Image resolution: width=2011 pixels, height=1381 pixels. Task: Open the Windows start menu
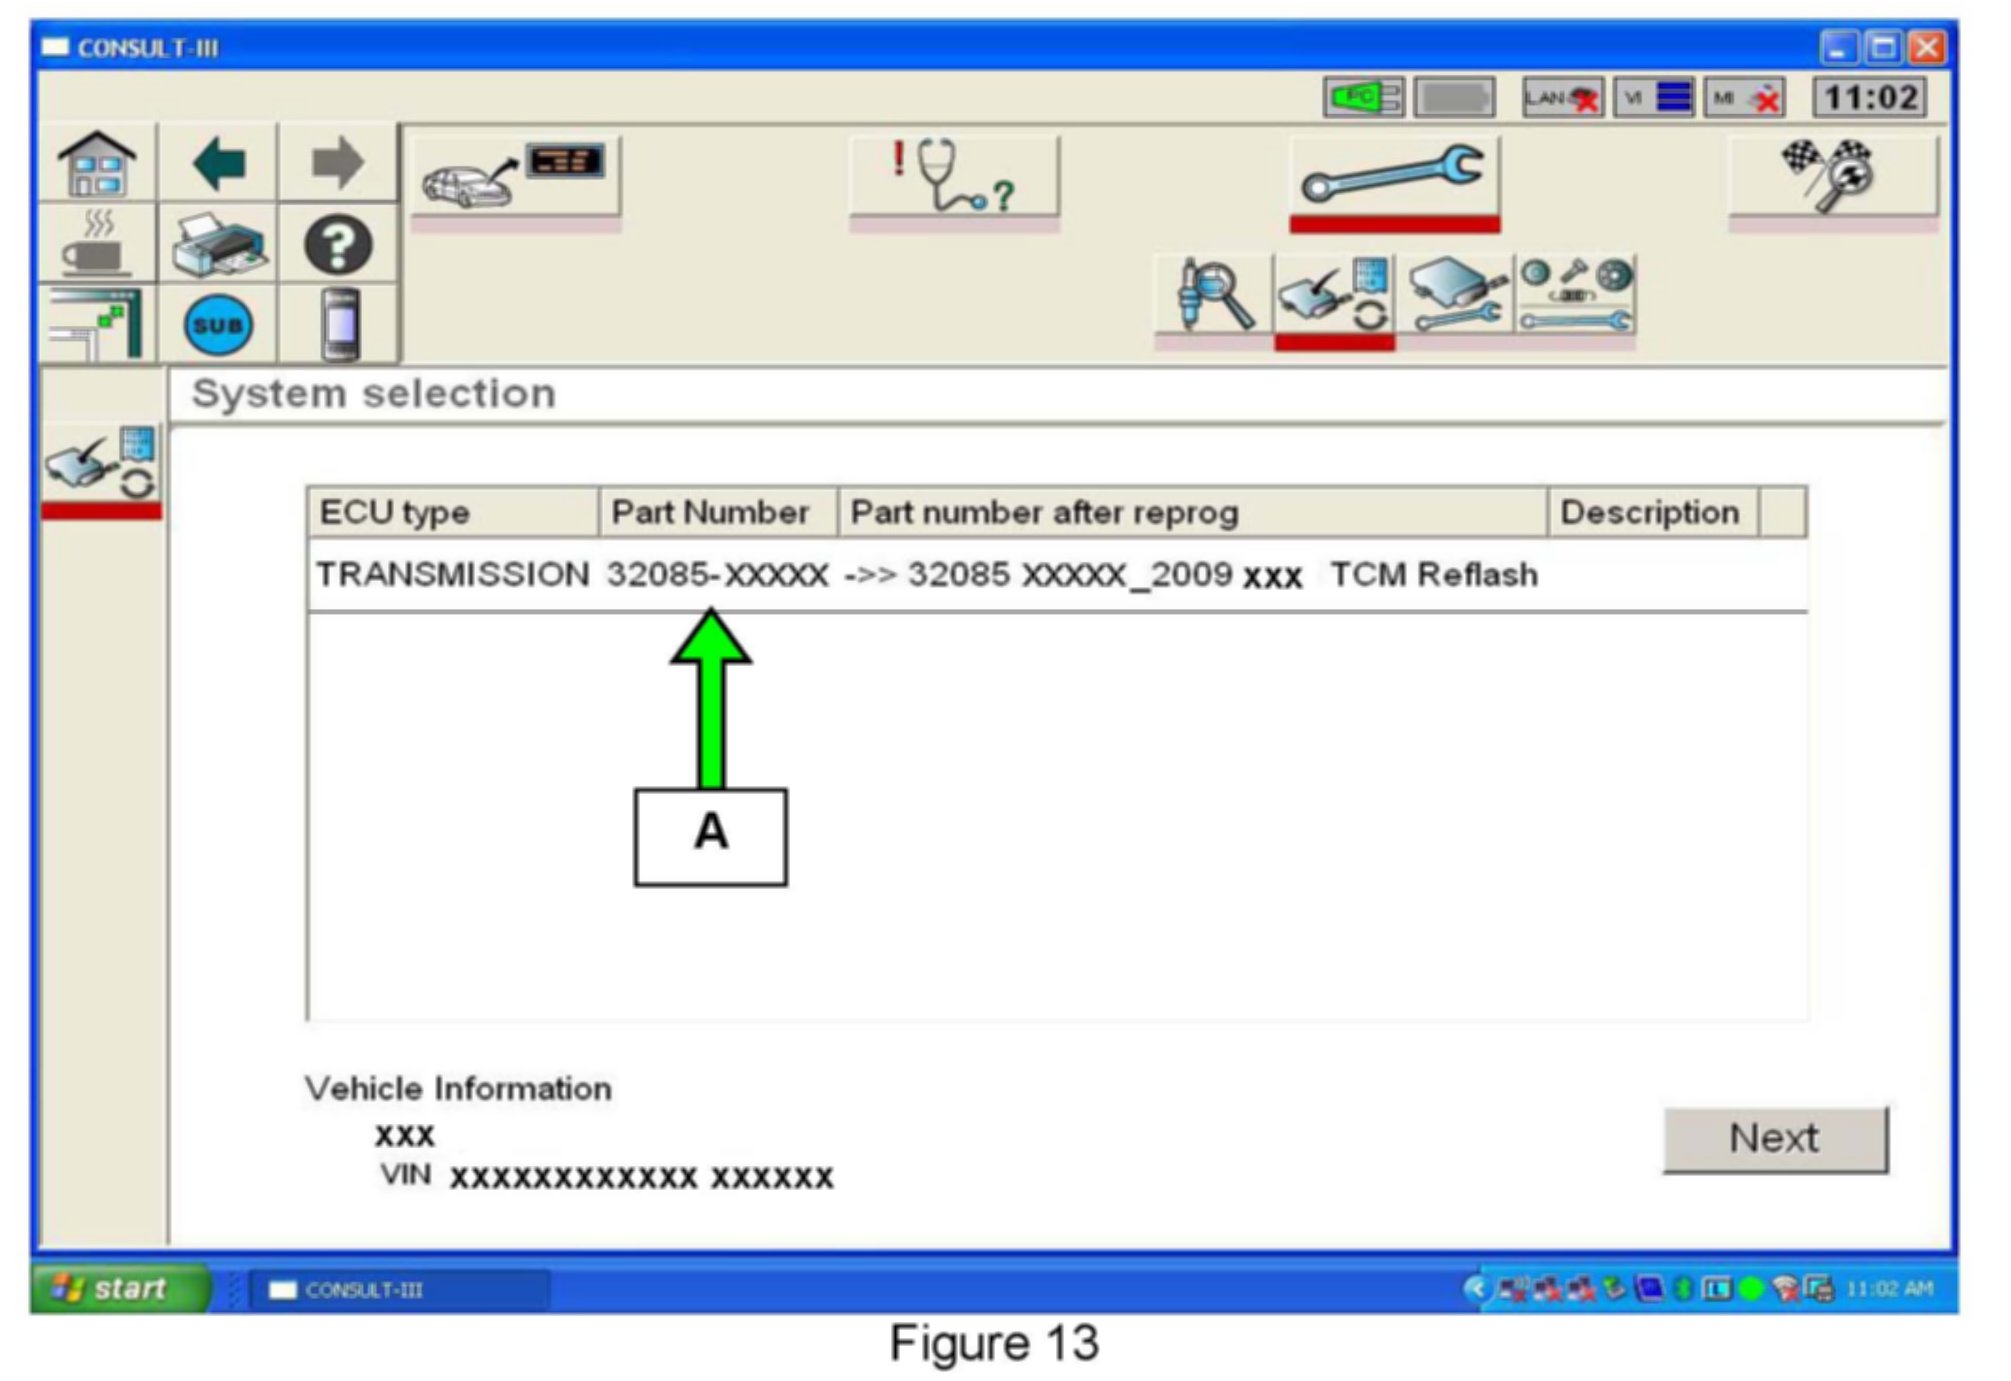tap(121, 1288)
